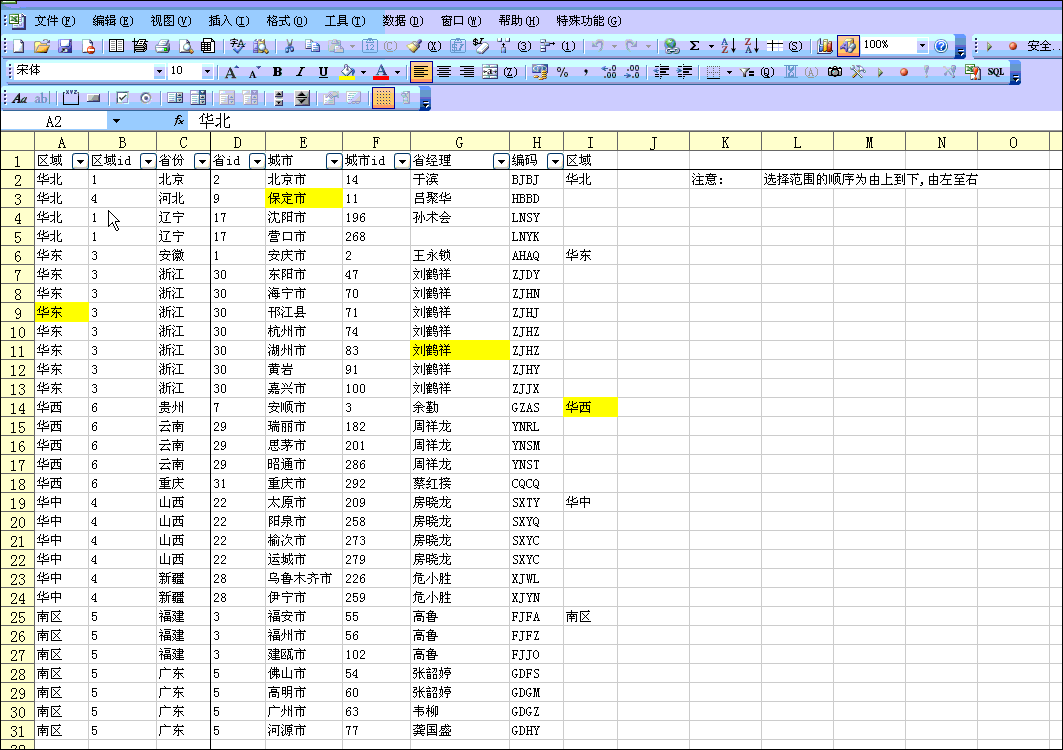Select column K header
Screen dimensions: 1063x750
(725, 143)
